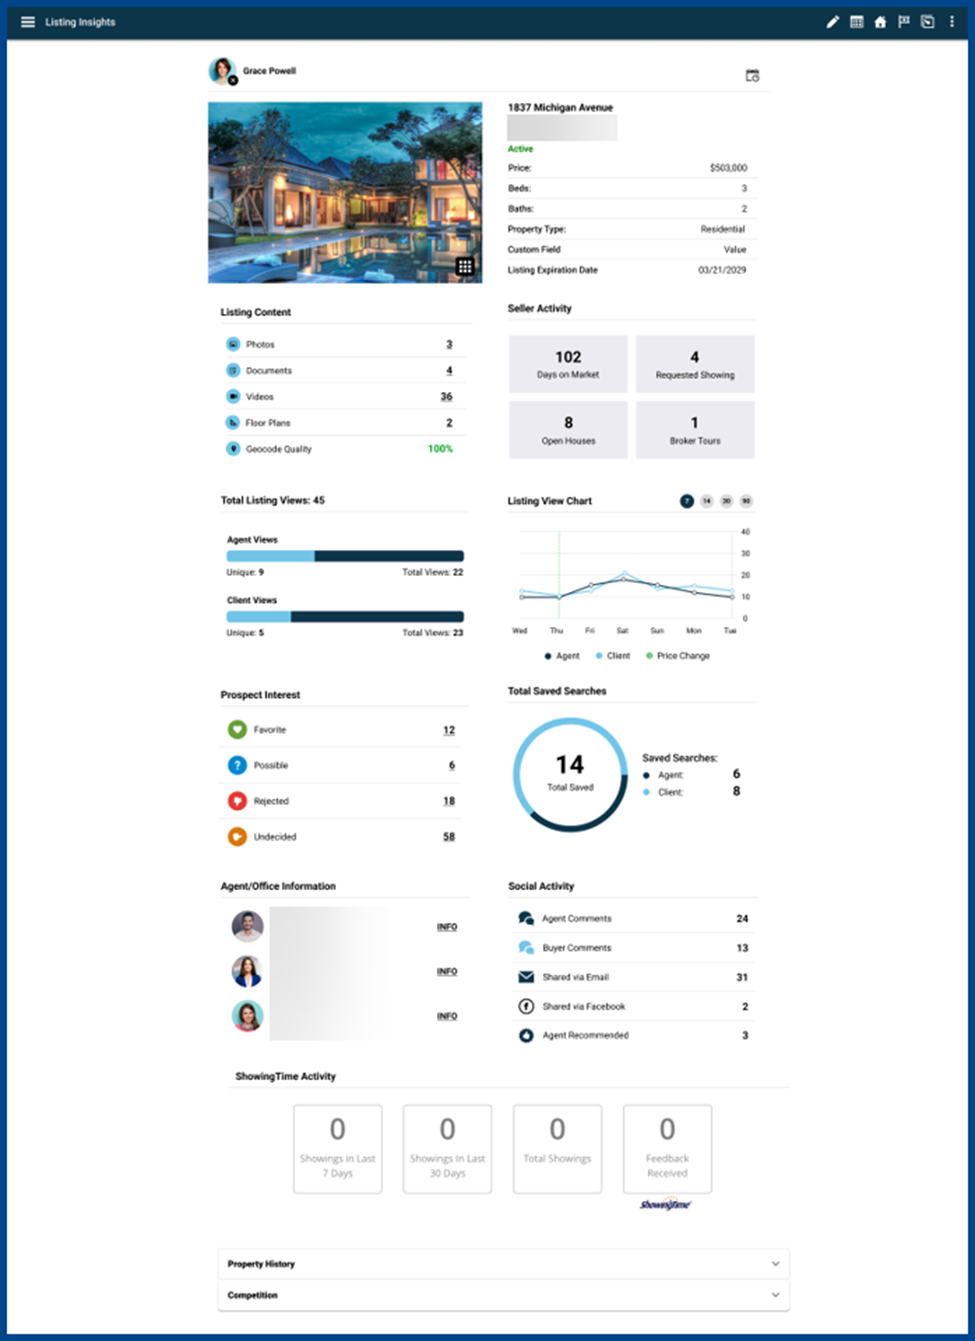This screenshot has width=975, height=1341.
Task: Click the pencil edit icon in header
Action: point(832,22)
